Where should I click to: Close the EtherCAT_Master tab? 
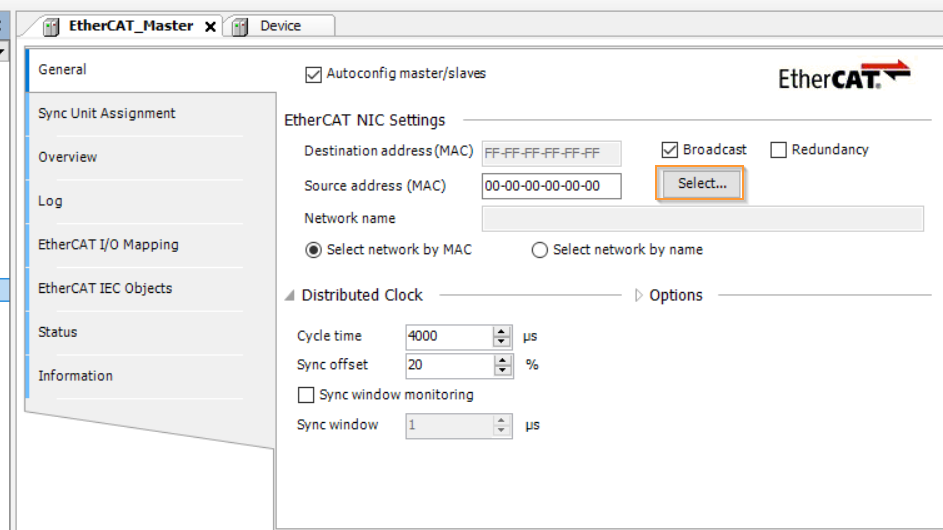[210, 26]
